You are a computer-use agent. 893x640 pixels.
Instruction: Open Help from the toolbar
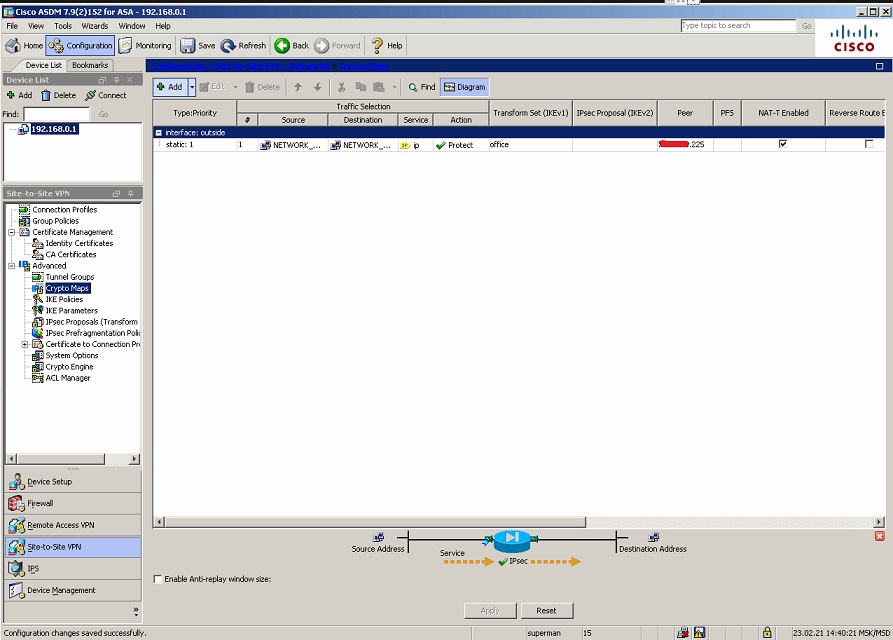(387, 46)
